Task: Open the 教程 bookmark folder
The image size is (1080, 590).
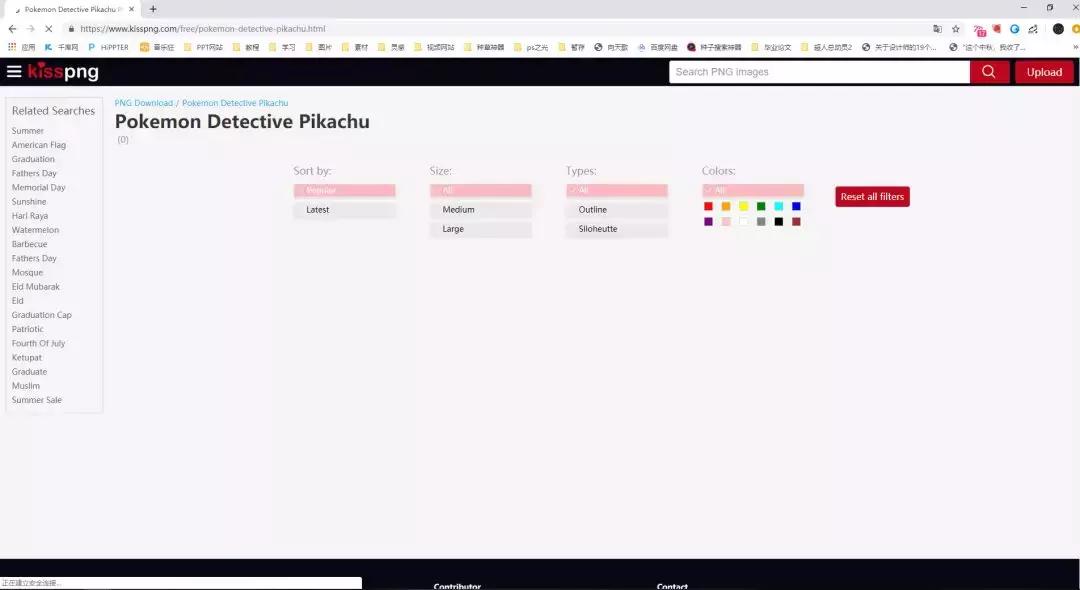Action: click(247, 48)
